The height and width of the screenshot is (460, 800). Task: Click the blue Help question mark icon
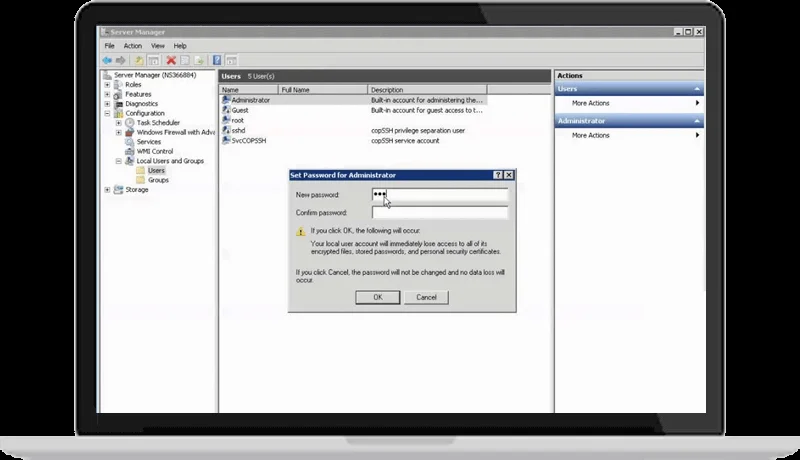click(x=217, y=60)
